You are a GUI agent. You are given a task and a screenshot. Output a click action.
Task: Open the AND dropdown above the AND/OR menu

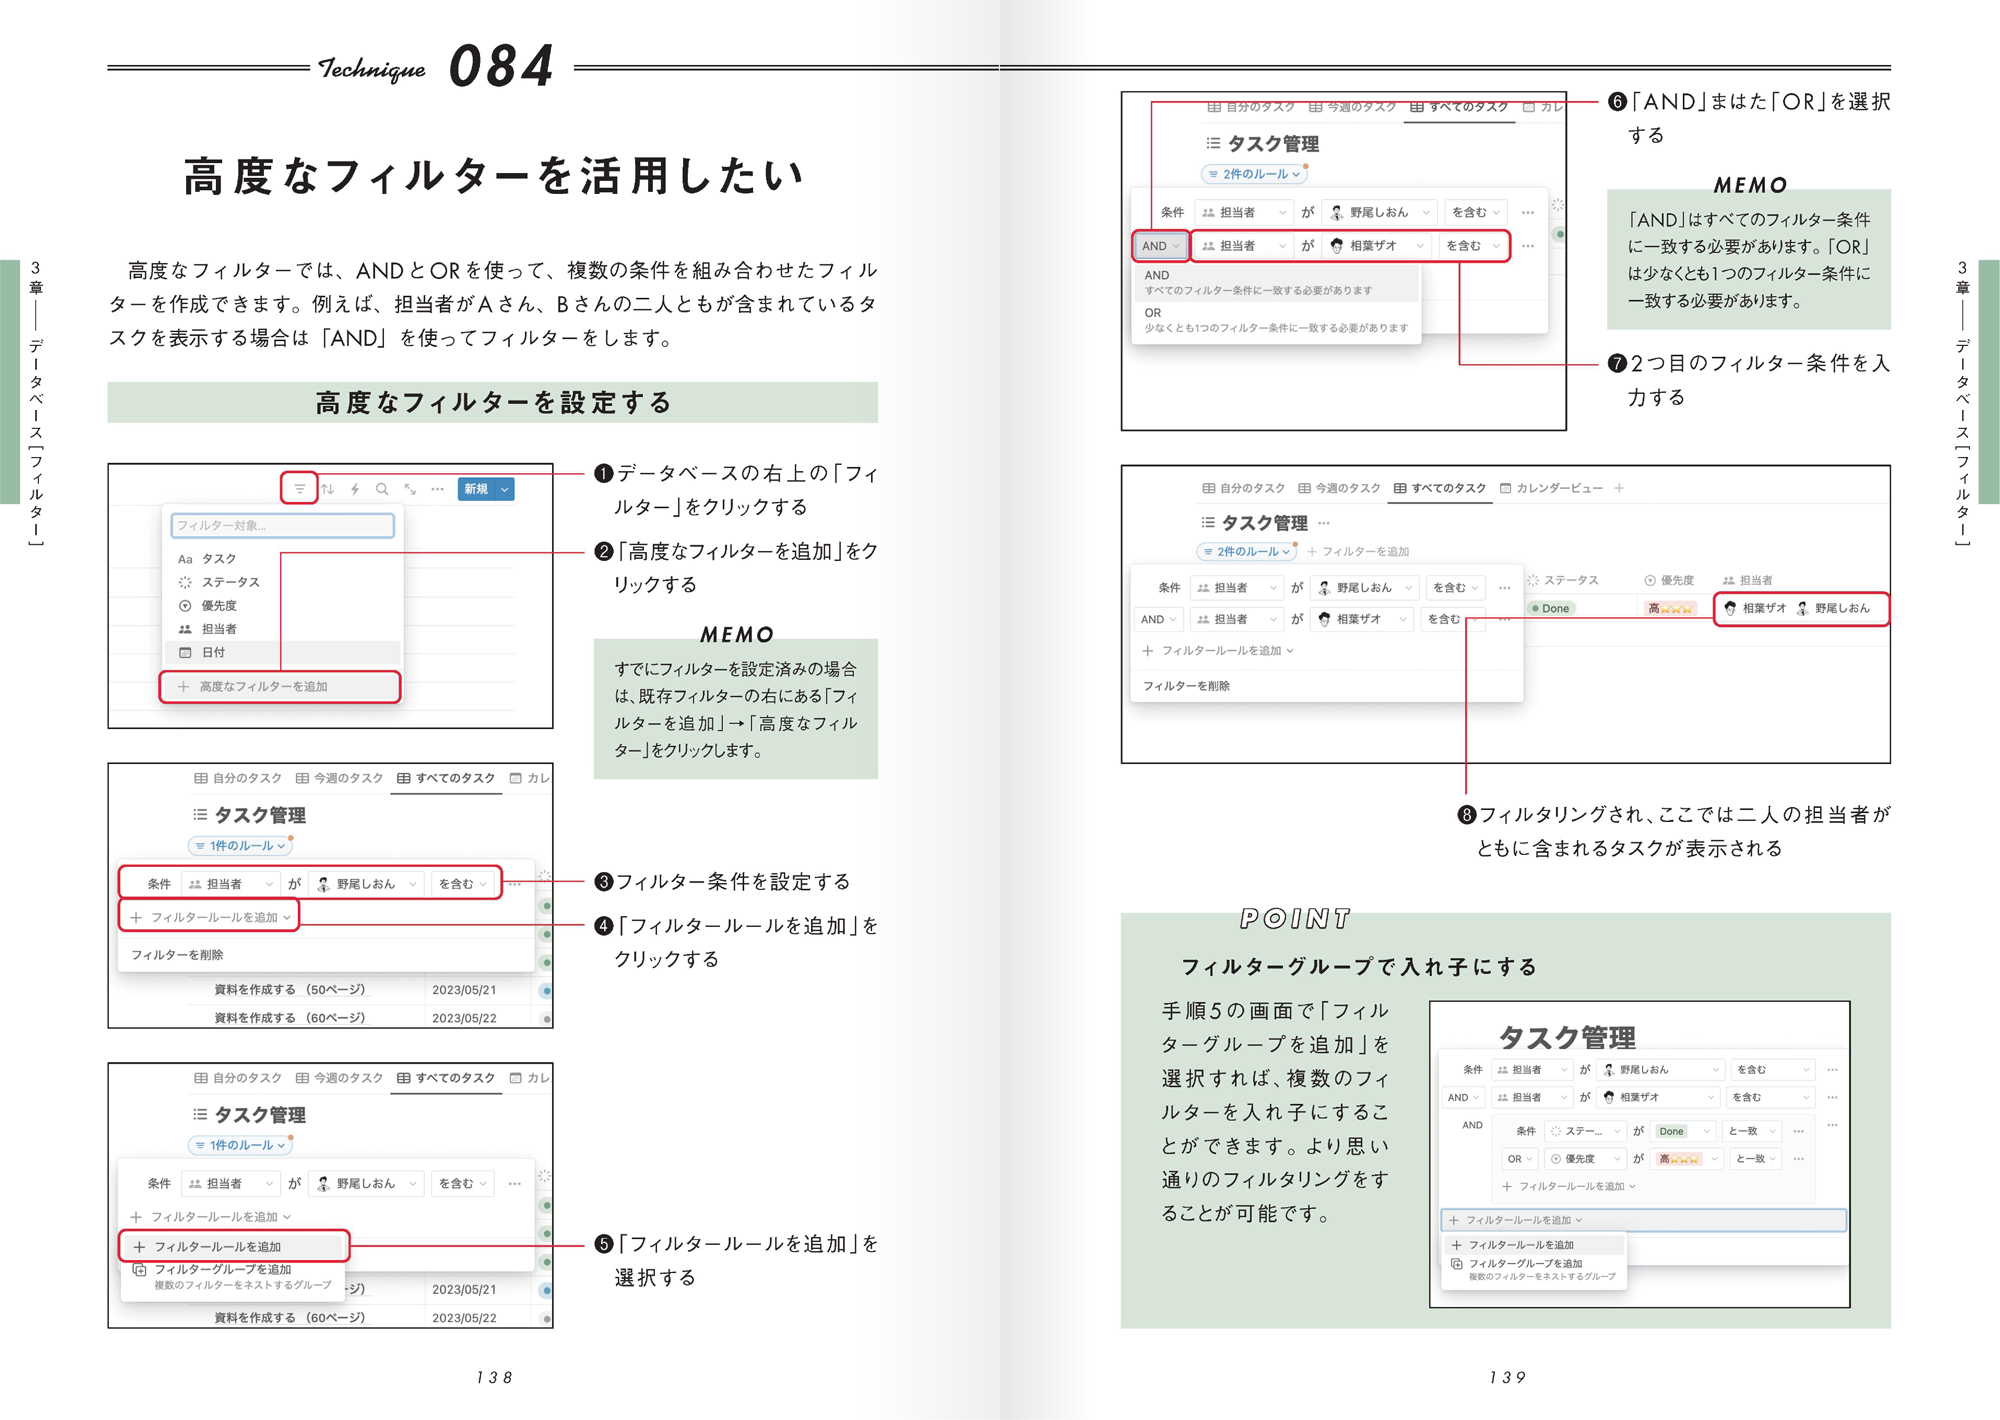[1160, 246]
